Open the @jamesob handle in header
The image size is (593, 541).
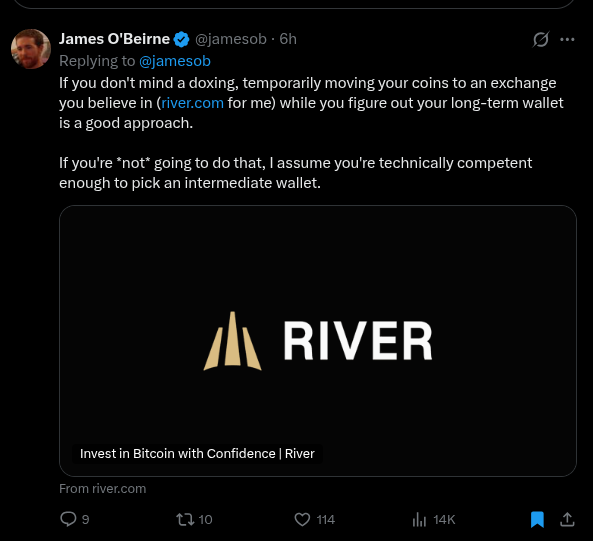pyautogui.click(x=231, y=39)
